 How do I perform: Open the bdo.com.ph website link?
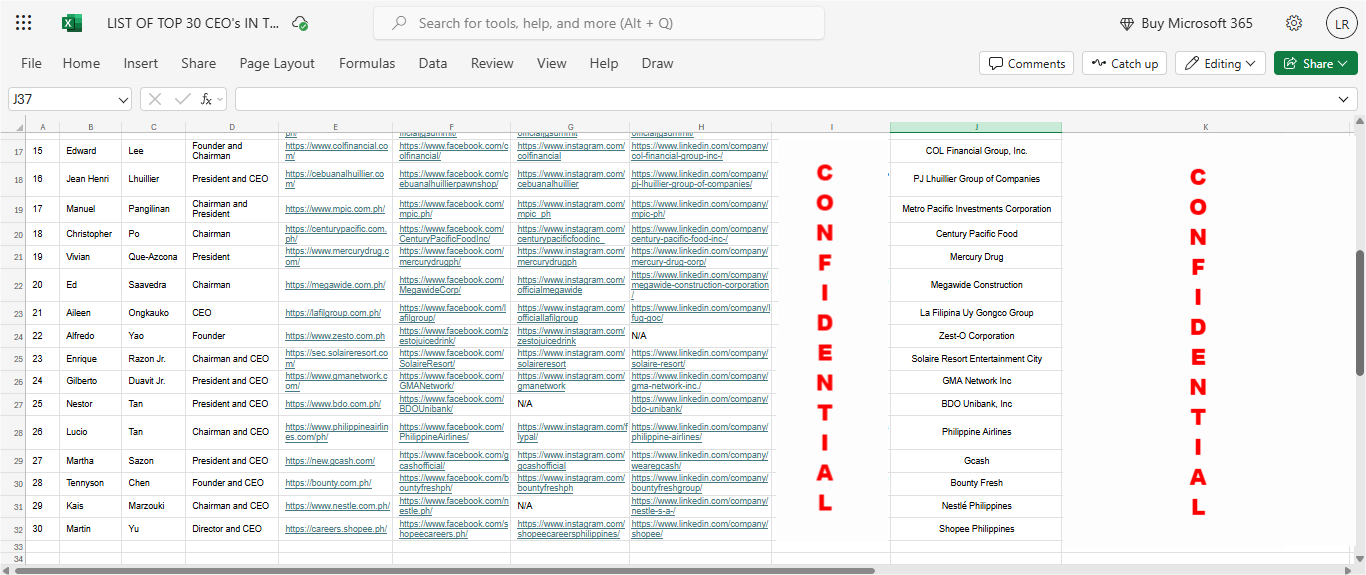coord(333,404)
